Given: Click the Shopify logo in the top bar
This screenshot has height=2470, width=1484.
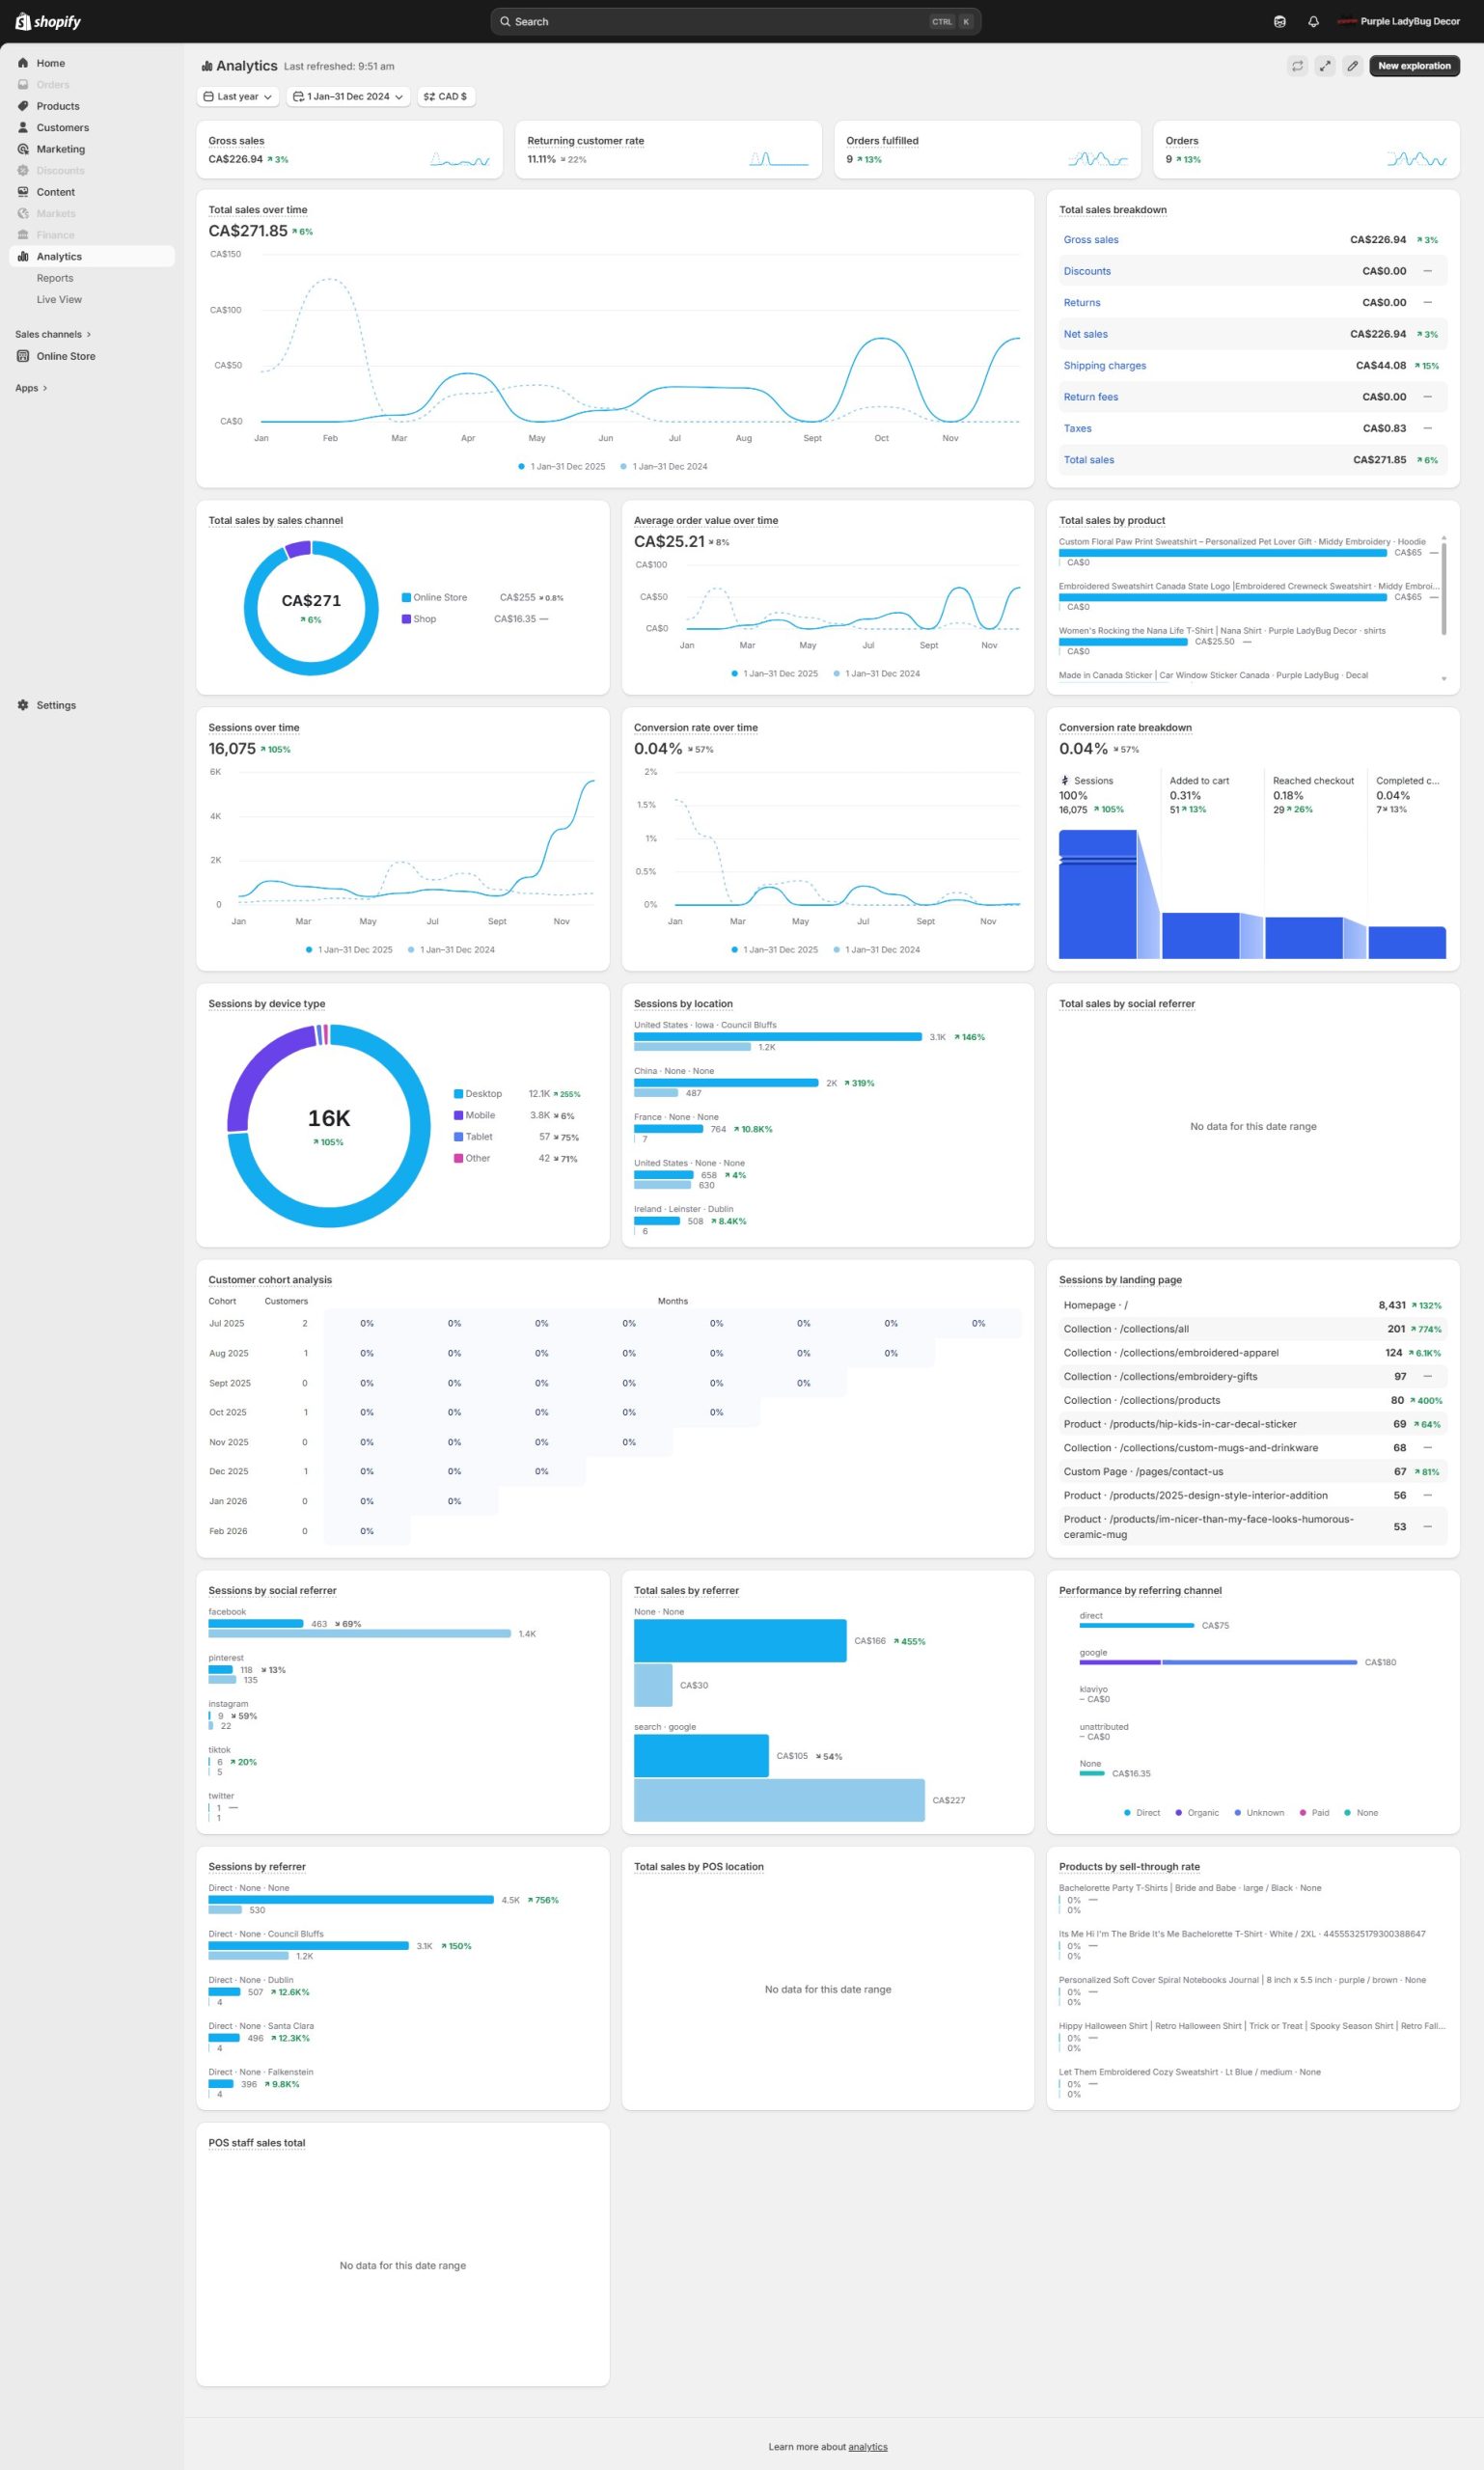Looking at the screenshot, I should 48,21.
